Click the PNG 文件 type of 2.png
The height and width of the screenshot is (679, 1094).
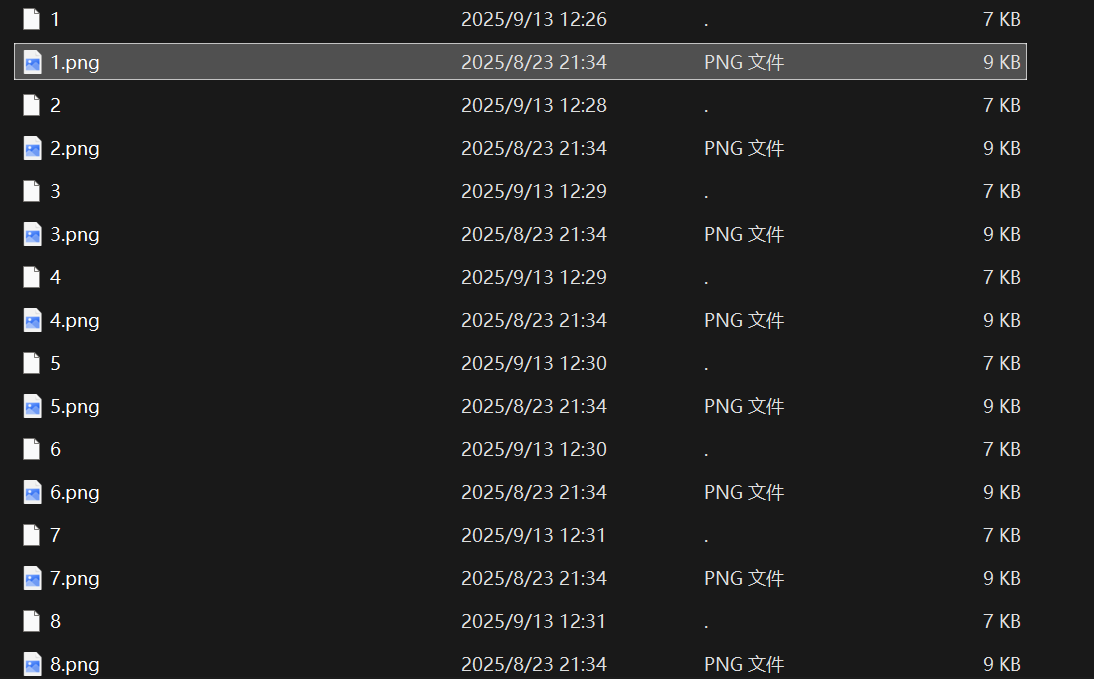(743, 148)
